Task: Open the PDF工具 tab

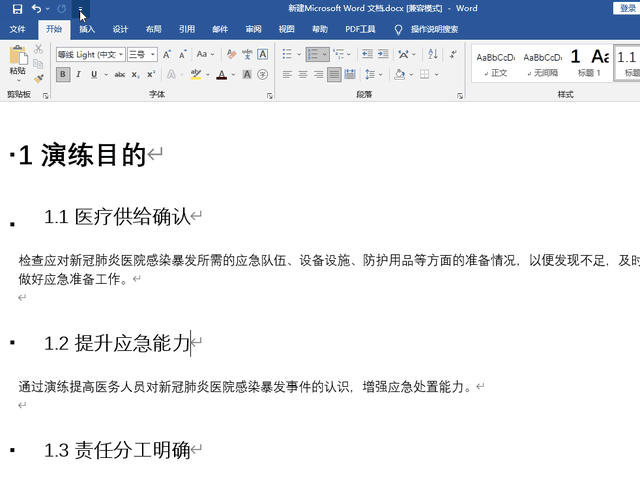Action: coord(360,29)
